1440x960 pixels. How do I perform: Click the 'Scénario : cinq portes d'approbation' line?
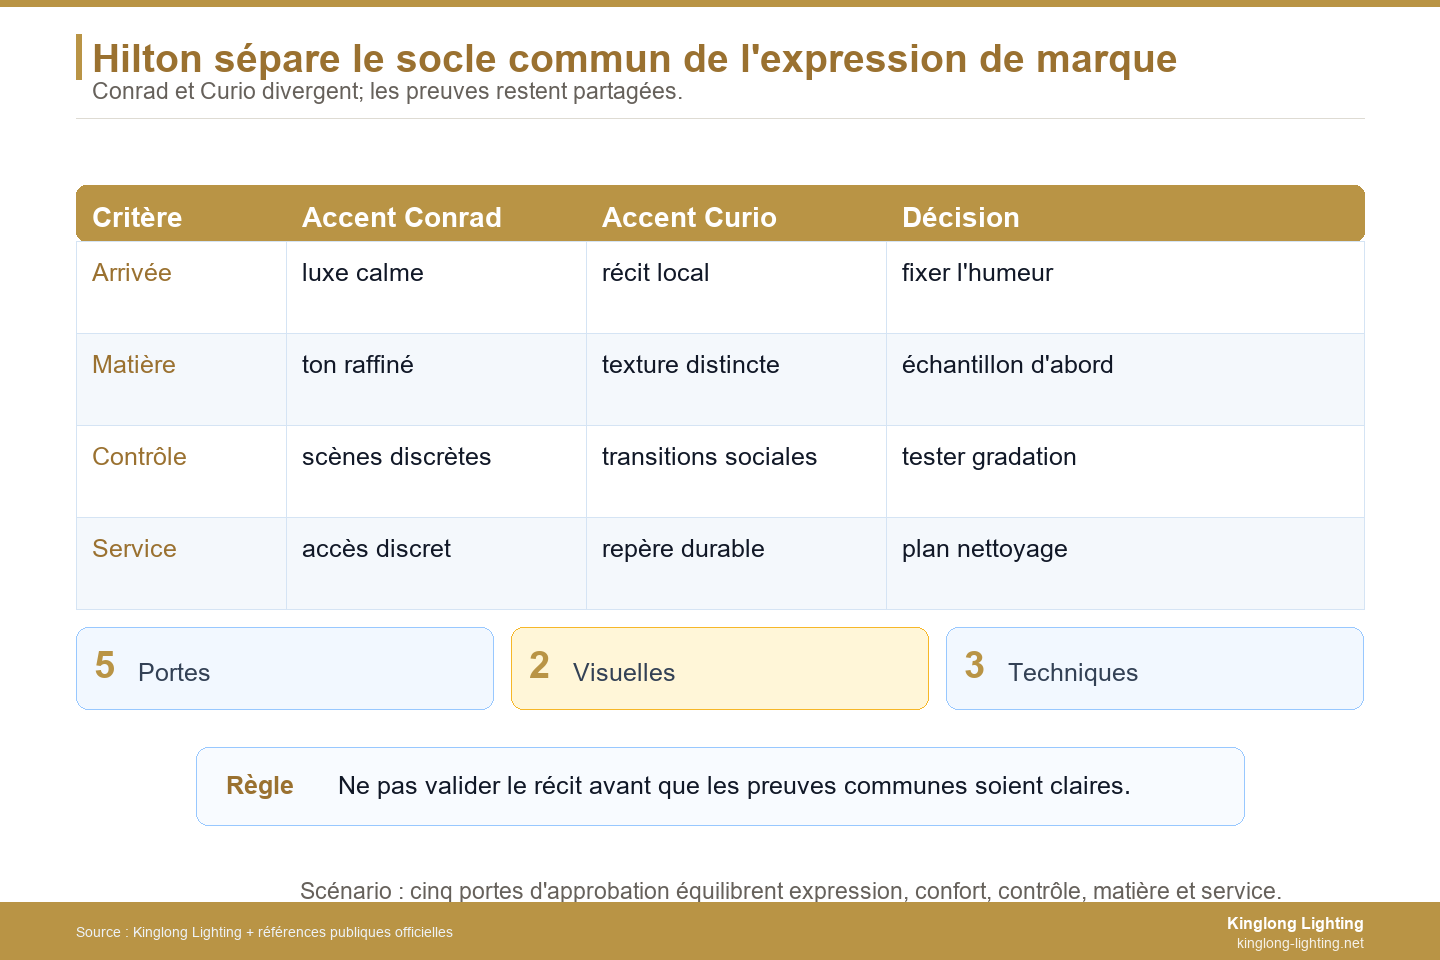click(791, 891)
